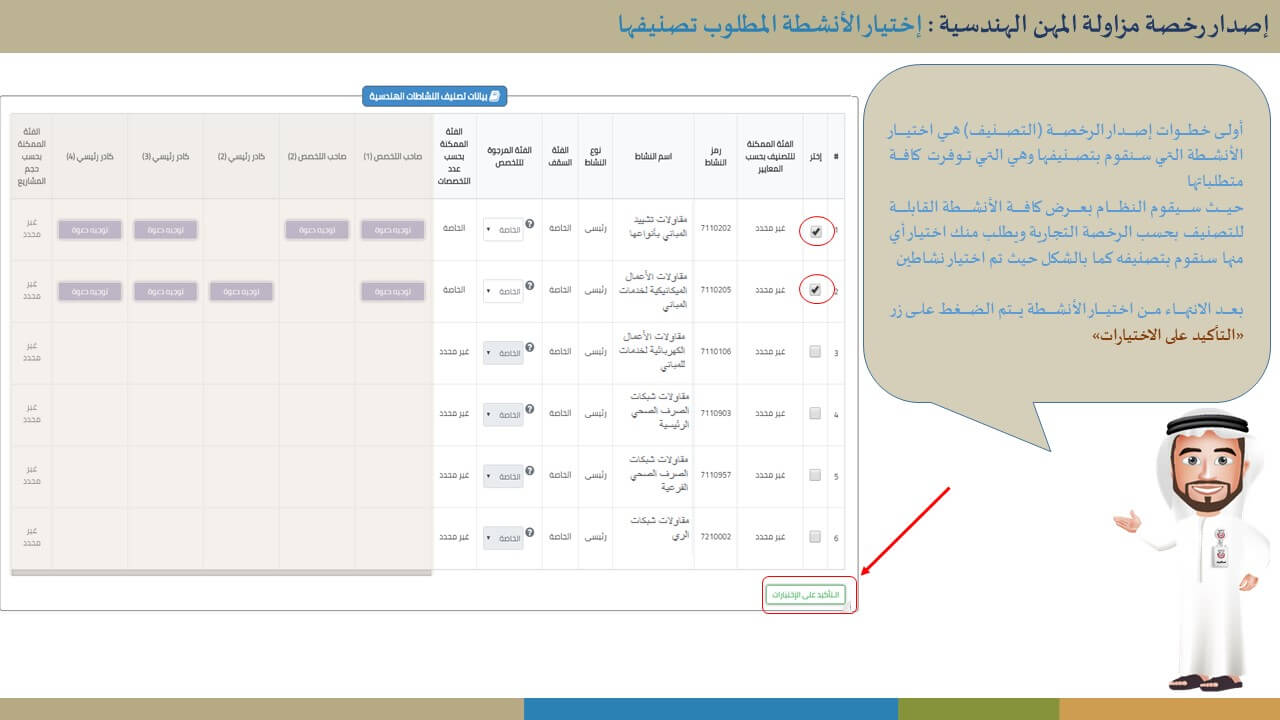Click the help question-mark icon in row 1
This screenshot has width=1280, height=720.
529,223
